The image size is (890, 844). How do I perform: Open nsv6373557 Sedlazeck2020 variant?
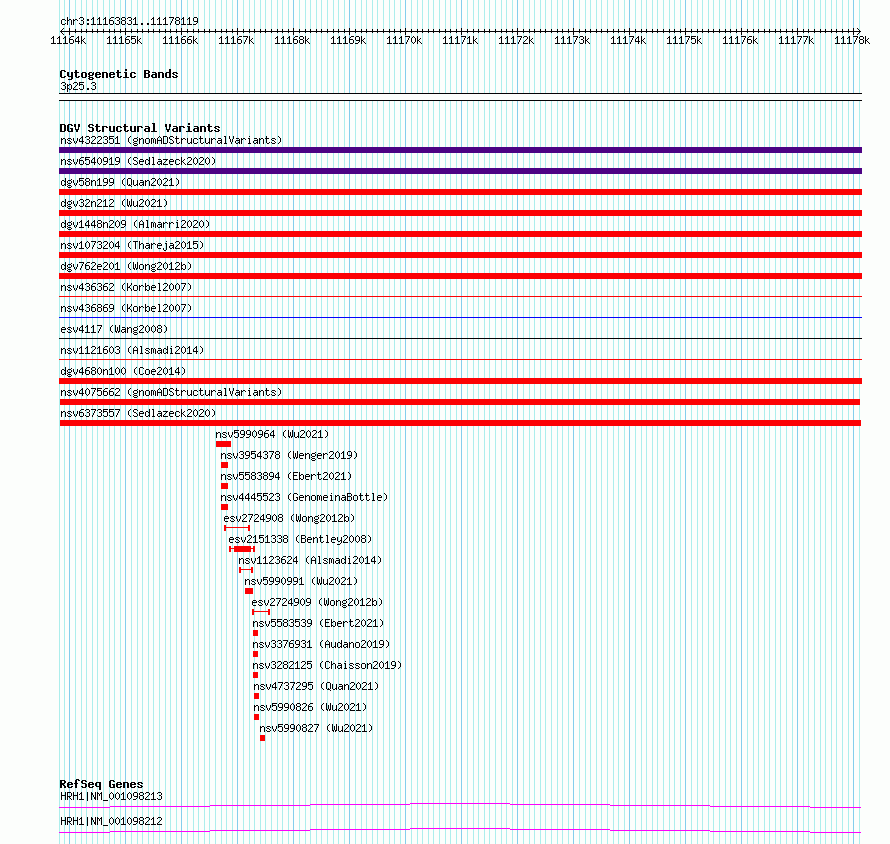coord(138,413)
